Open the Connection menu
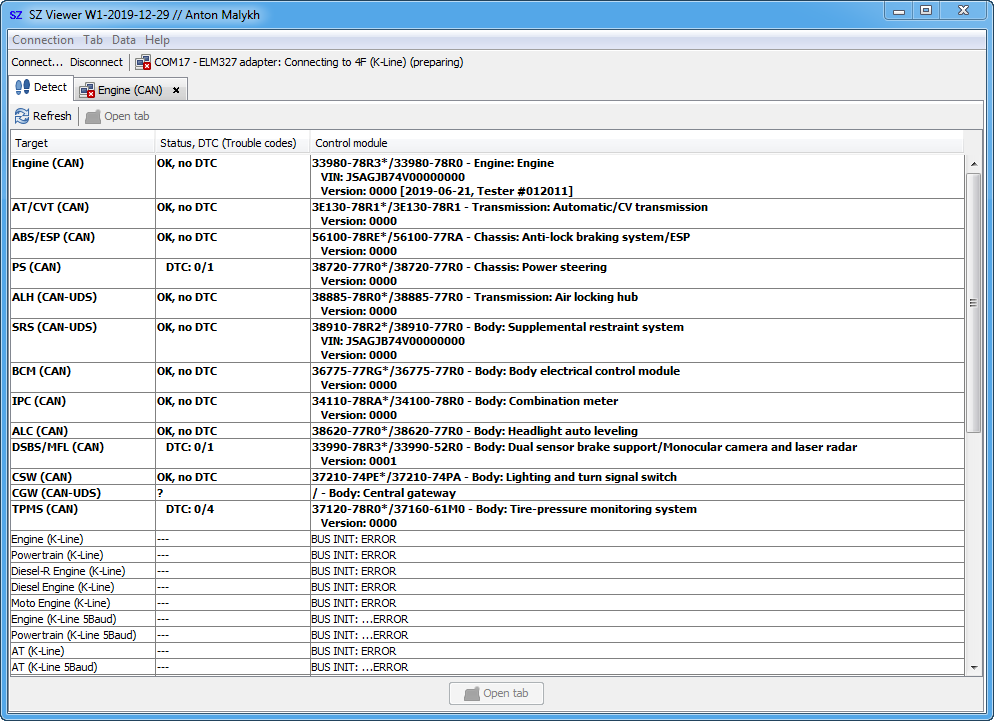994x721 pixels. click(x=43, y=40)
